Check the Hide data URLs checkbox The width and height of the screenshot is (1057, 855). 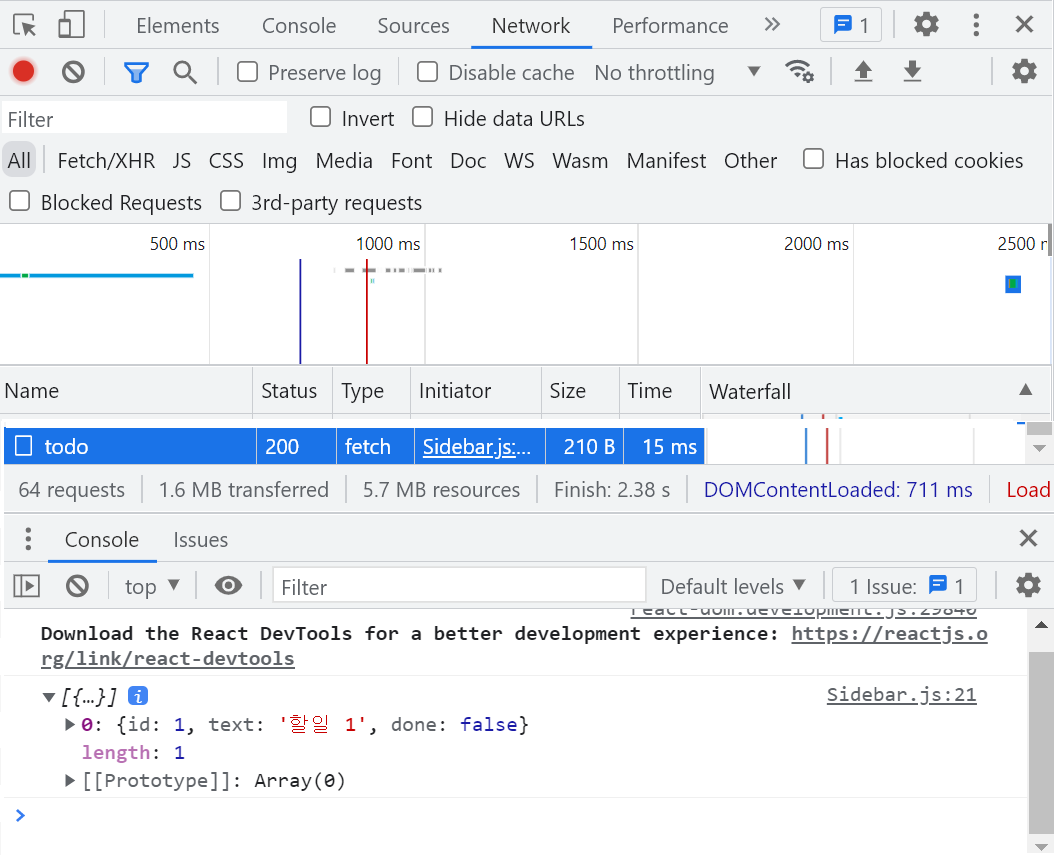pyautogui.click(x=423, y=117)
